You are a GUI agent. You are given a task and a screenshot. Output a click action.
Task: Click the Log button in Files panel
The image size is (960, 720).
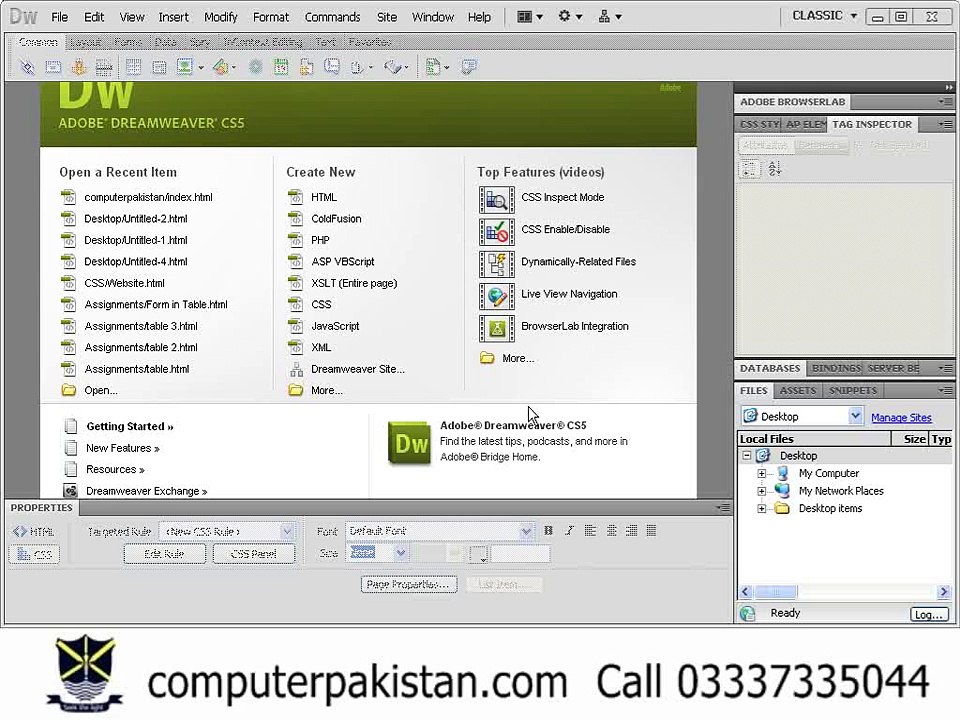coord(929,615)
